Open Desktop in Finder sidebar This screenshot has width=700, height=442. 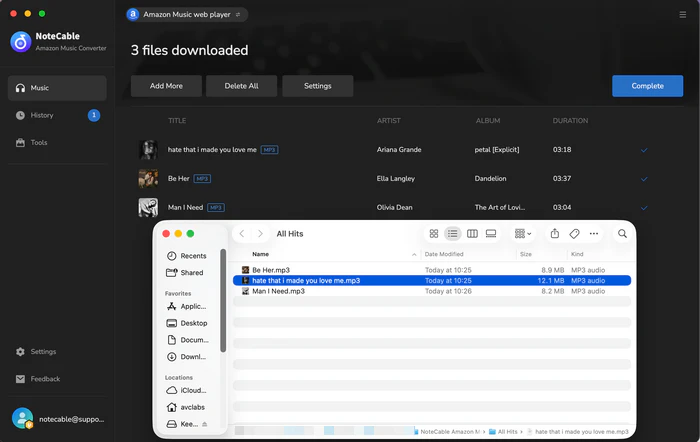click(x=187, y=323)
